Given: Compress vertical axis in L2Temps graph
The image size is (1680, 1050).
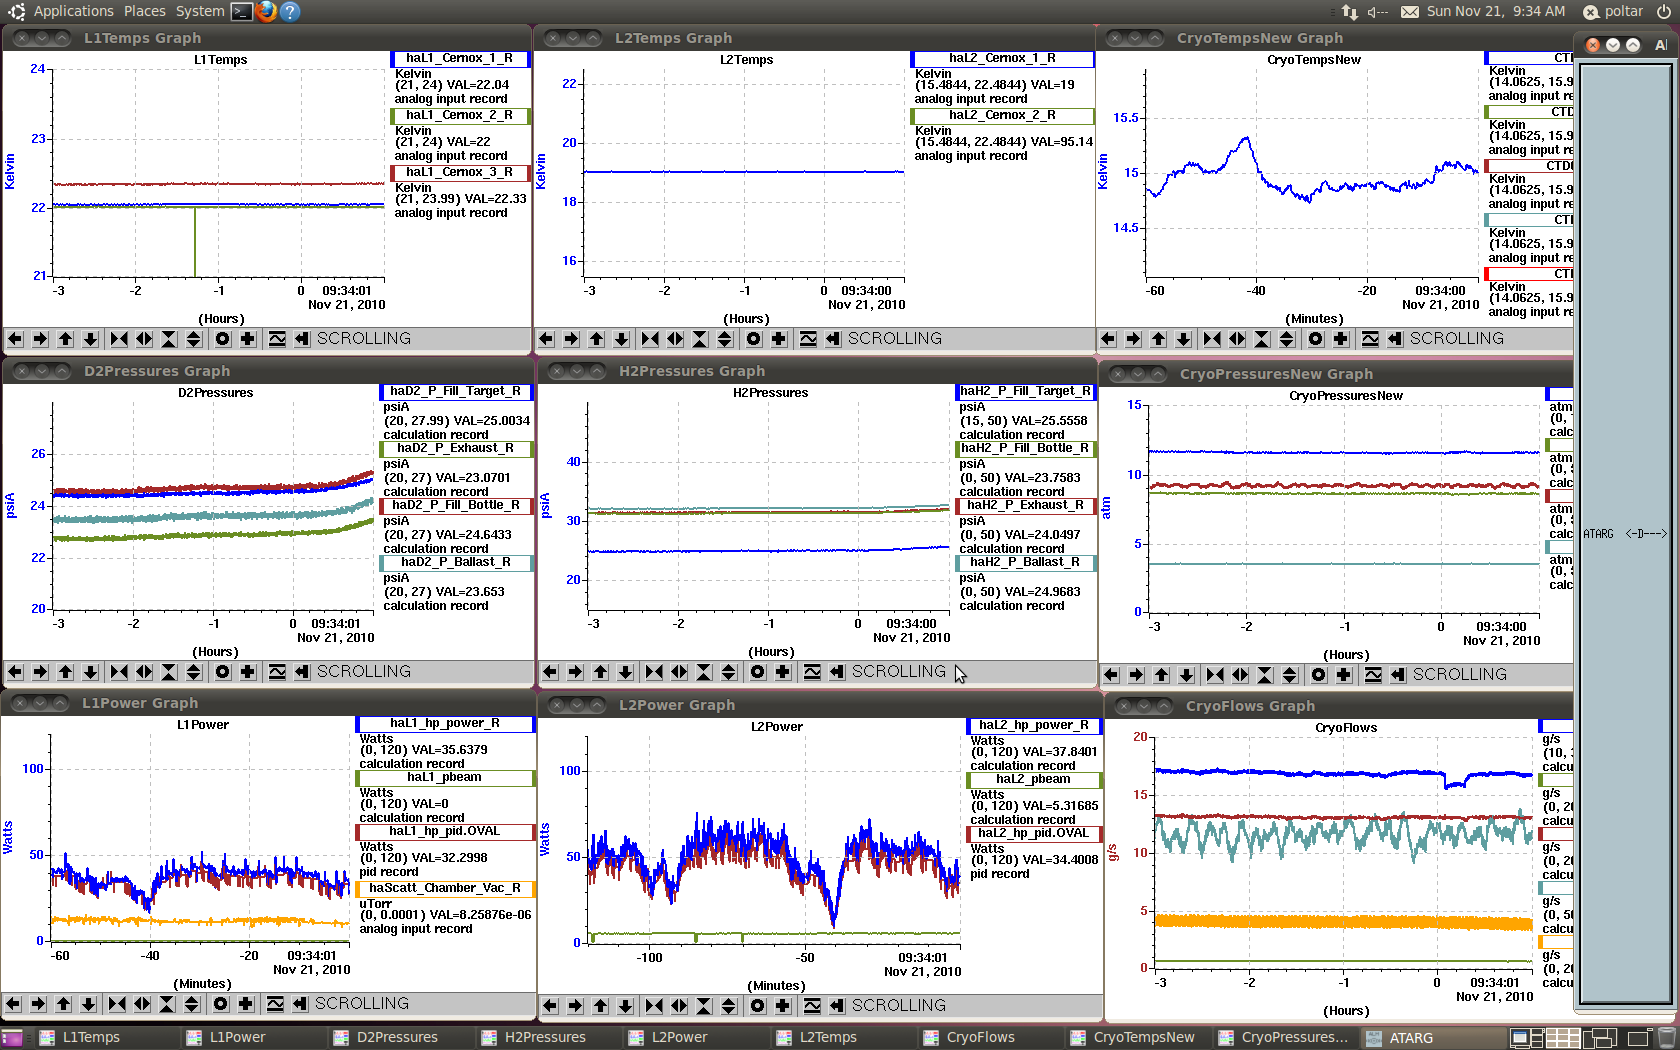Looking at the screenshot, I should (x=700, y=339).
